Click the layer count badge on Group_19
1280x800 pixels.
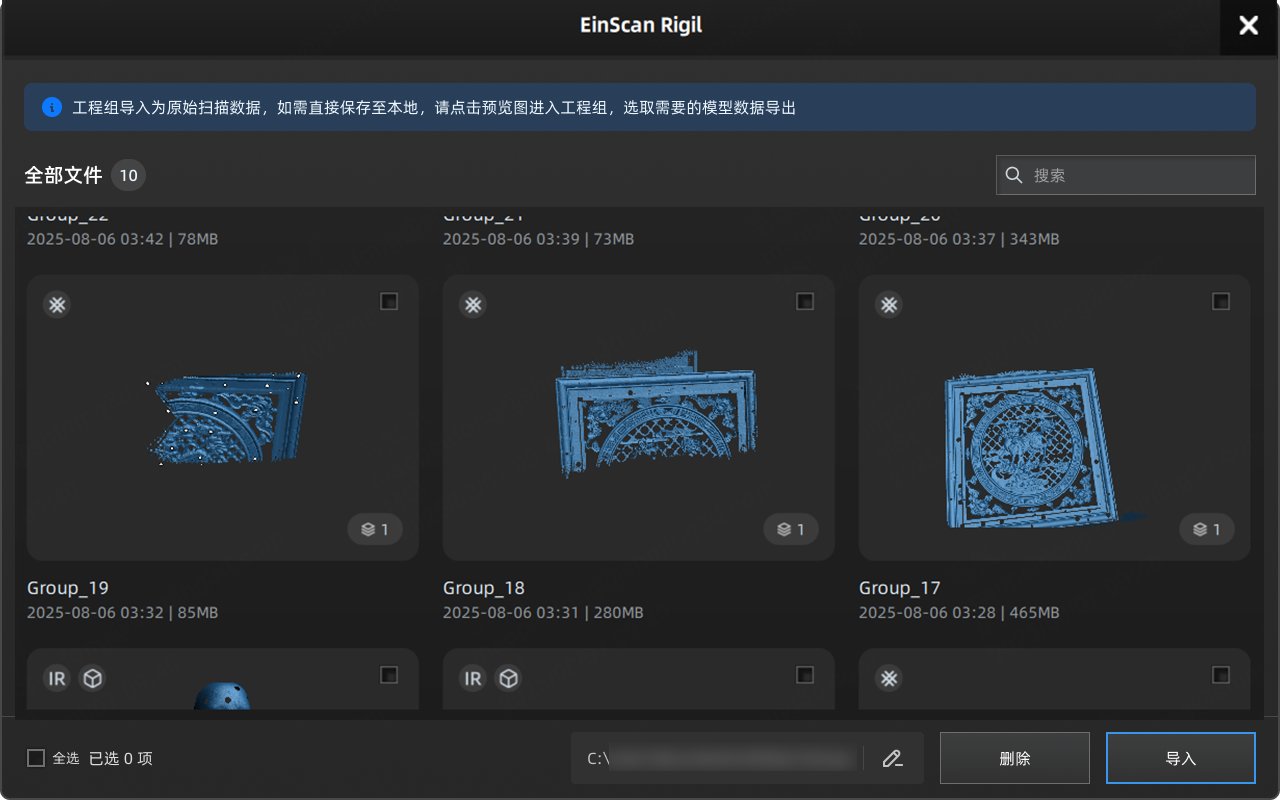(375, 529)
